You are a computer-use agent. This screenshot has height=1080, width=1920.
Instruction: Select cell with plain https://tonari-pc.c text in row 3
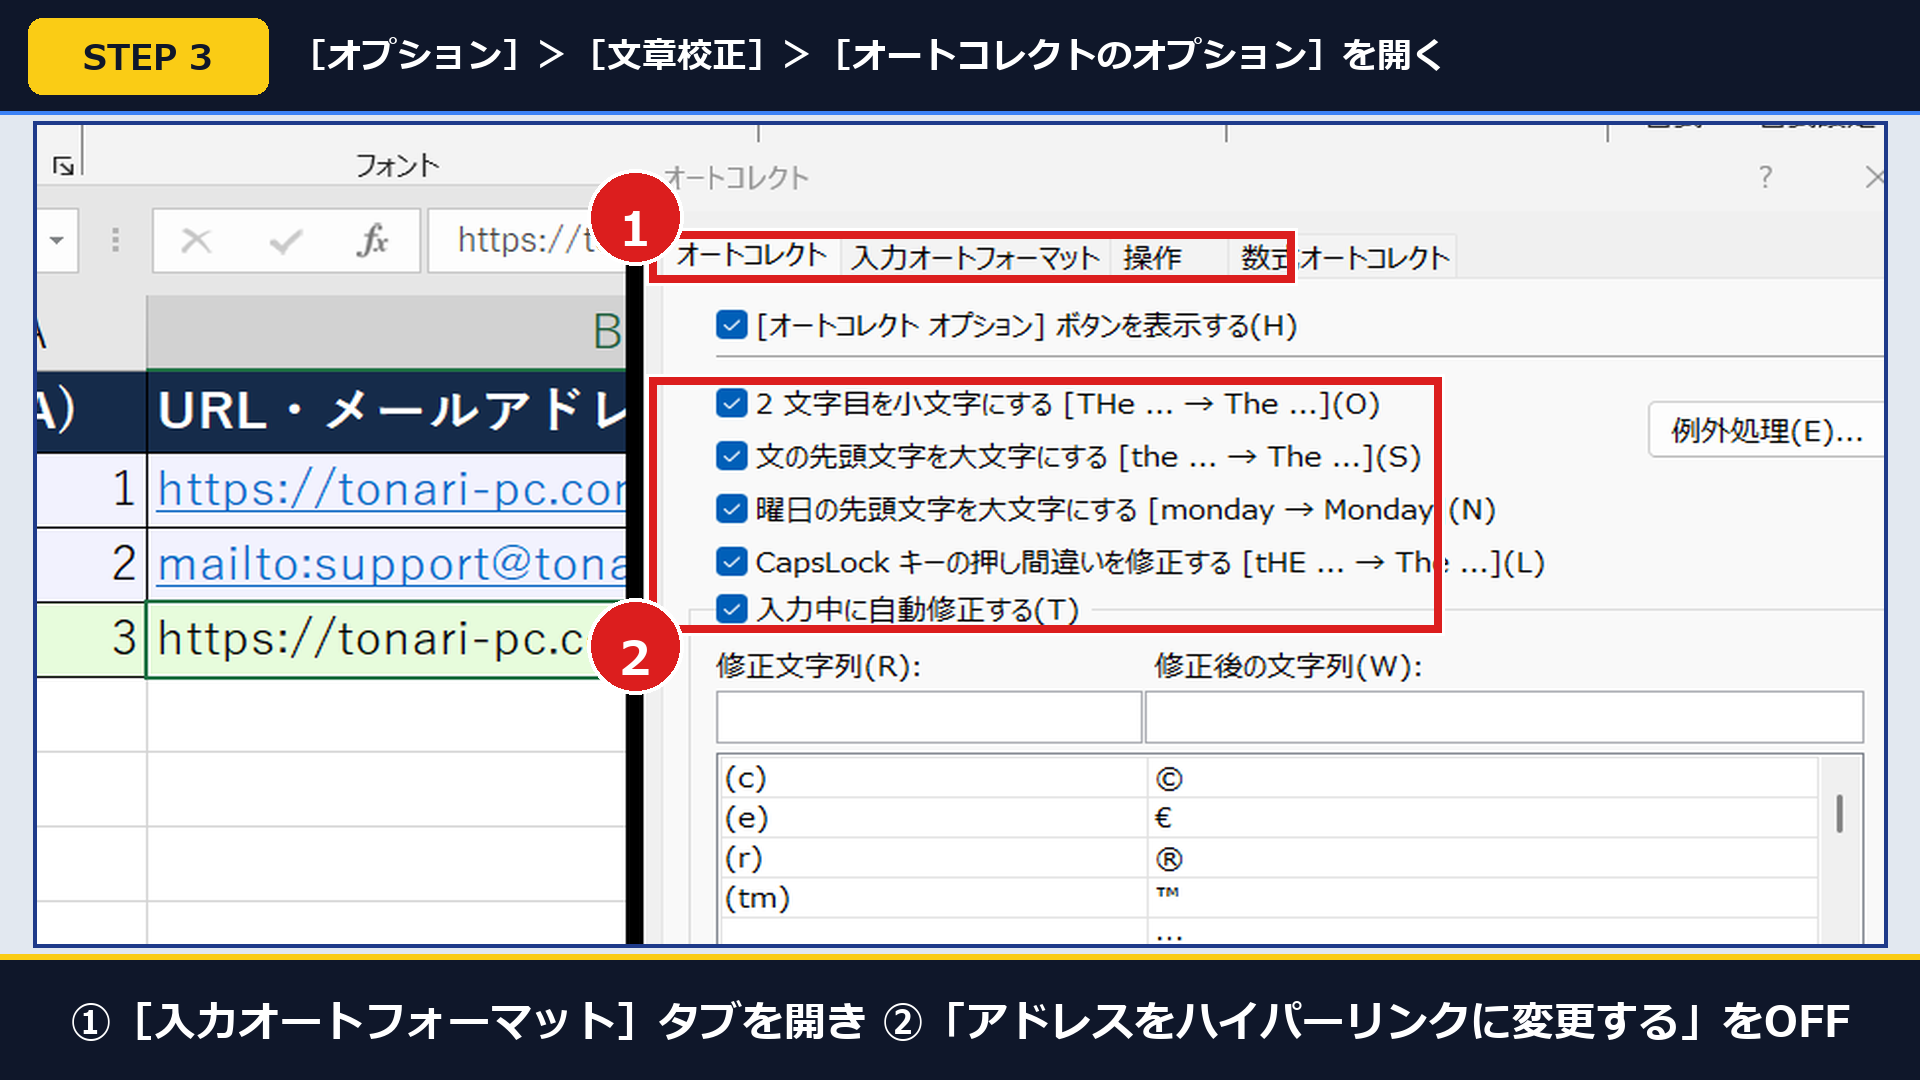coord(386,639)
